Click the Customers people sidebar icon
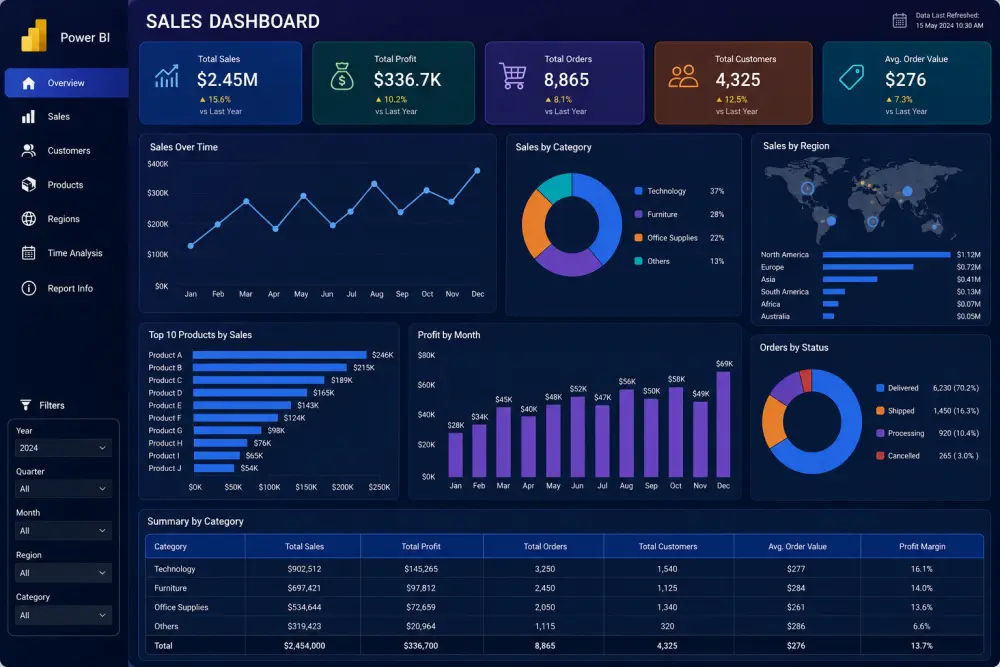 (28, 150)
